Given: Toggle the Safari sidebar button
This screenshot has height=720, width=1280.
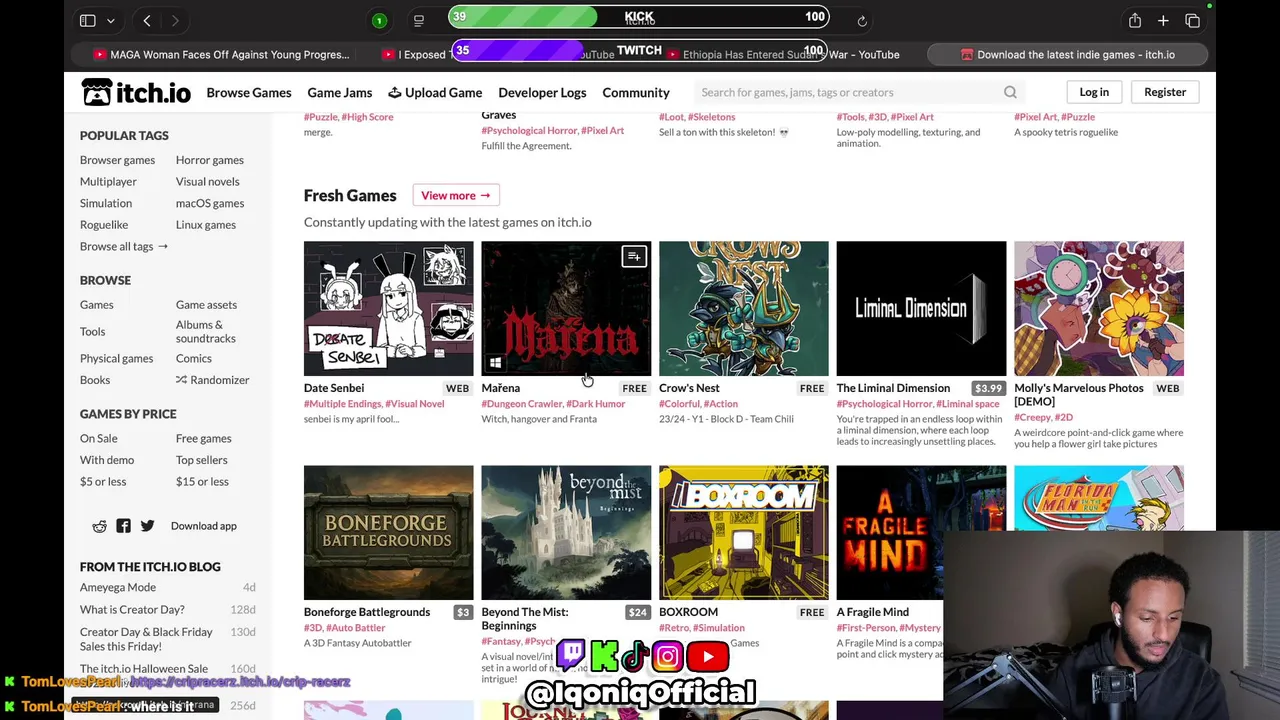Looking at the screenshot, I should click(88, 20).
